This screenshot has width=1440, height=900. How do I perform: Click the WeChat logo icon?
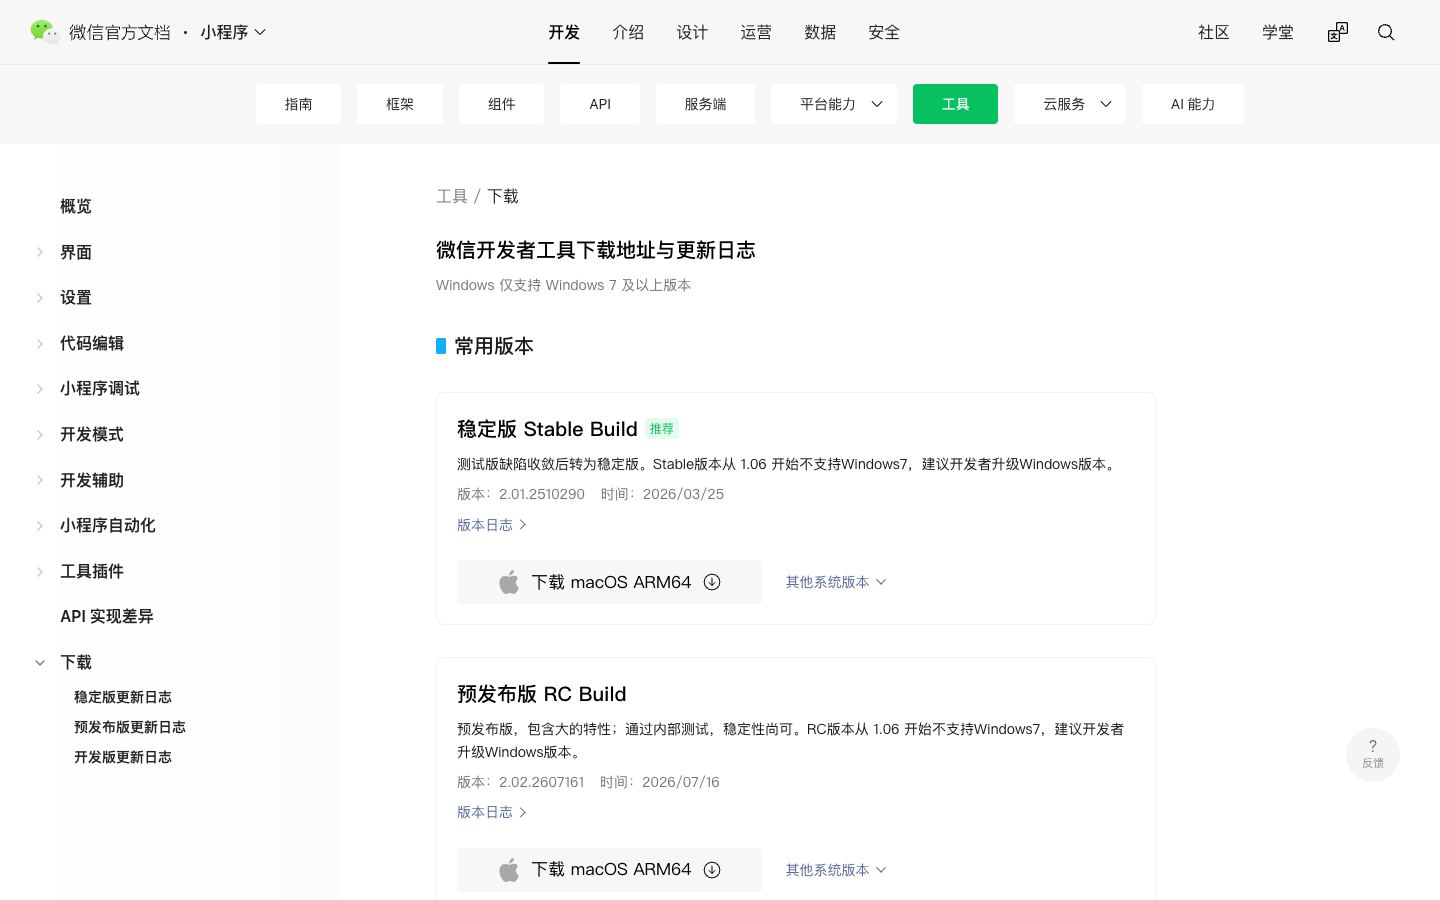[x=44, y=32]
